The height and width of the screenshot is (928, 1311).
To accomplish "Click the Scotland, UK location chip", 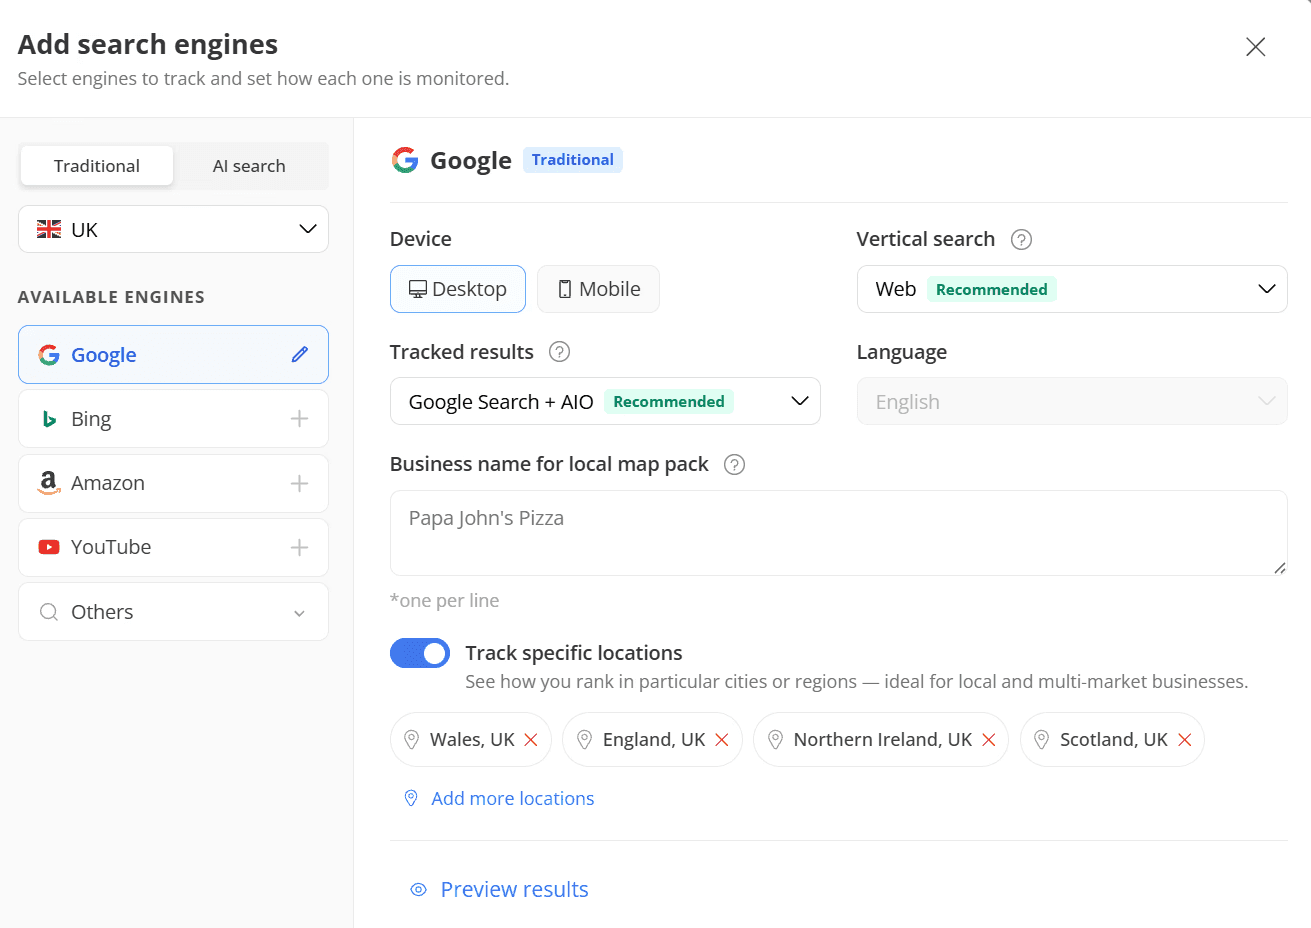I will [x=1113, y=740].
